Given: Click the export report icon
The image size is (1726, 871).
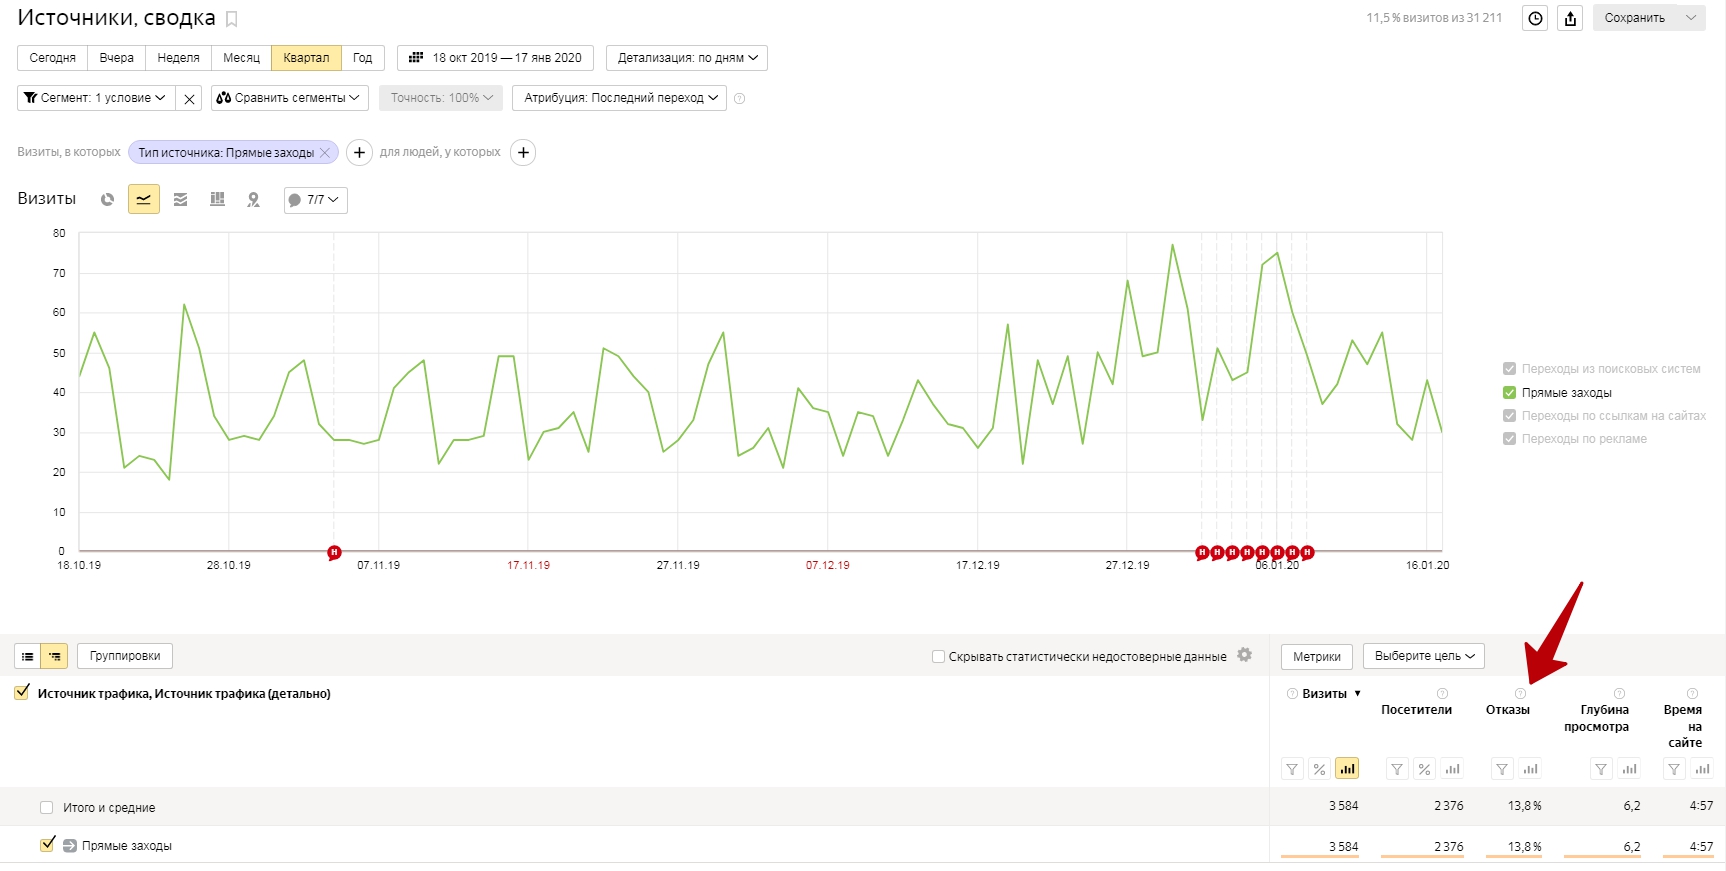Looking at the screenshot, I should click(1570, 18).
